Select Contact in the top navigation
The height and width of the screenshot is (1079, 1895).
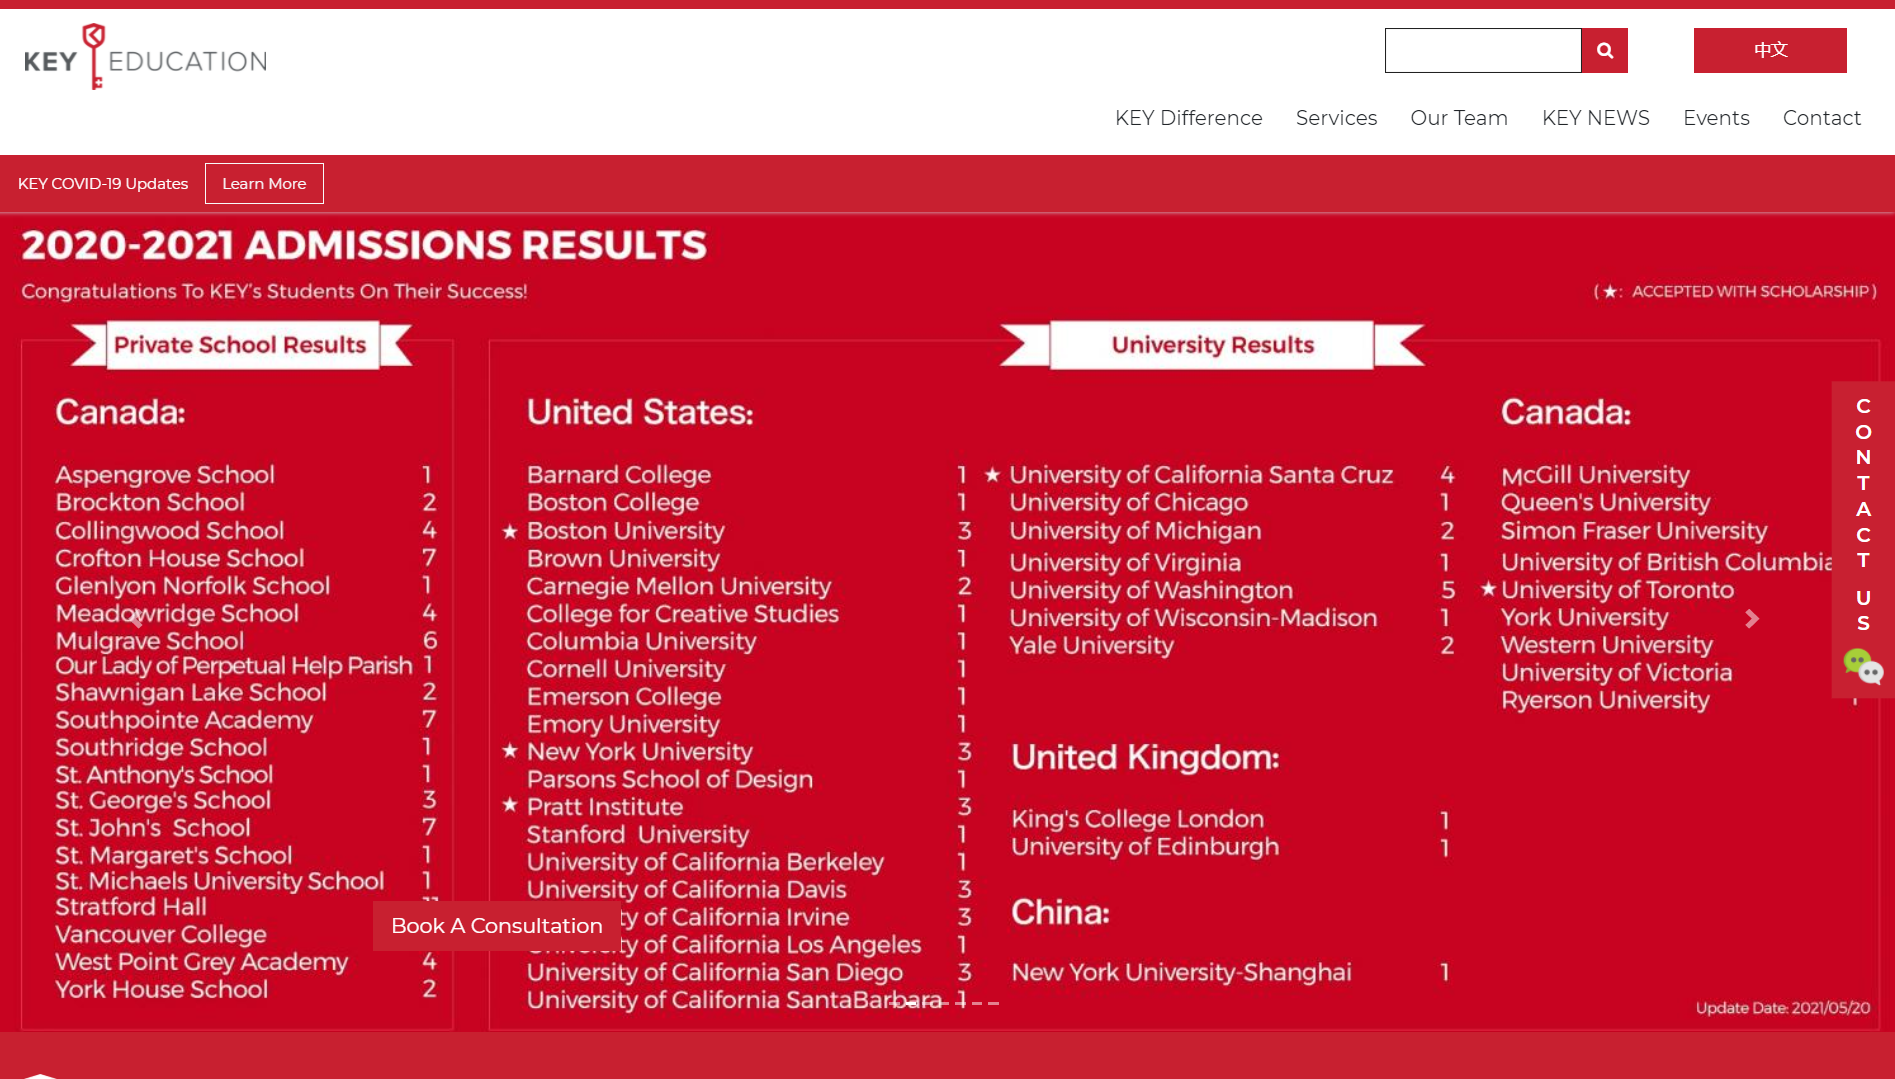[x=1821, y=118]
